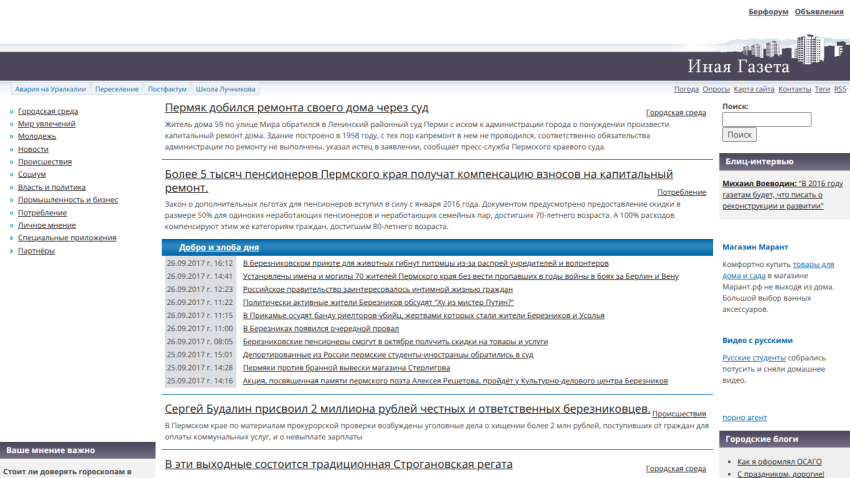Open Происшествия tag beside Будалин headline

coord(679,414)
